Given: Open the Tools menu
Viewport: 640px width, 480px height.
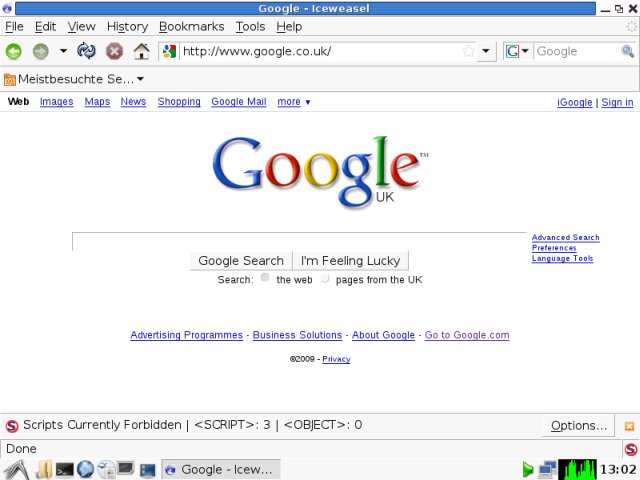Looking at the screenshot, I should 250,27.
